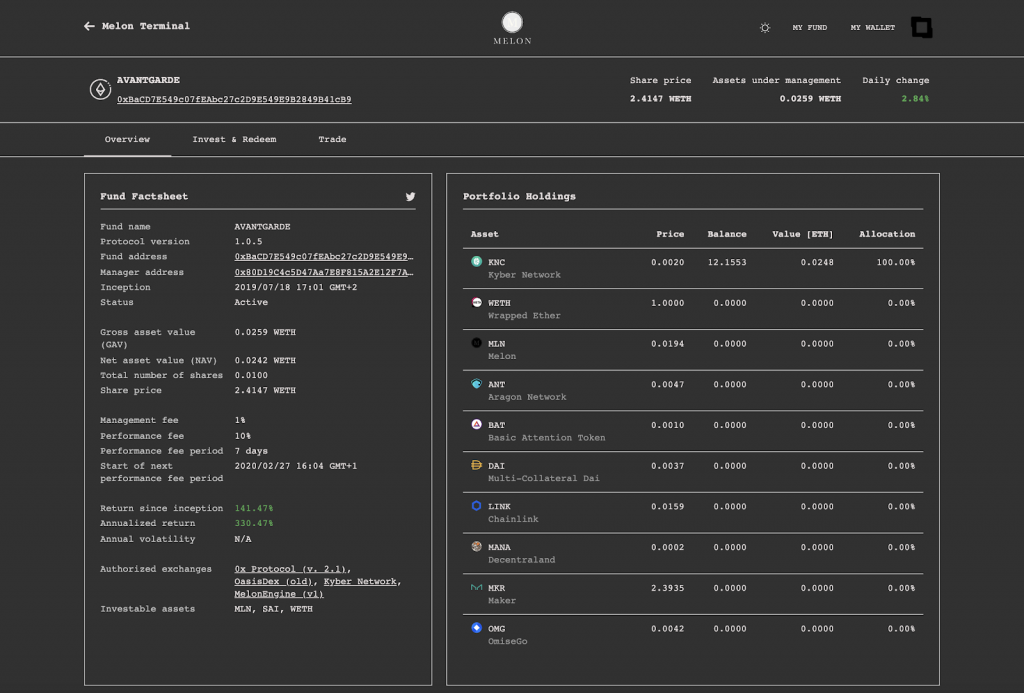The image size is (1024, 693).
Task: Click the Price column header
Action: coord(670,234)
